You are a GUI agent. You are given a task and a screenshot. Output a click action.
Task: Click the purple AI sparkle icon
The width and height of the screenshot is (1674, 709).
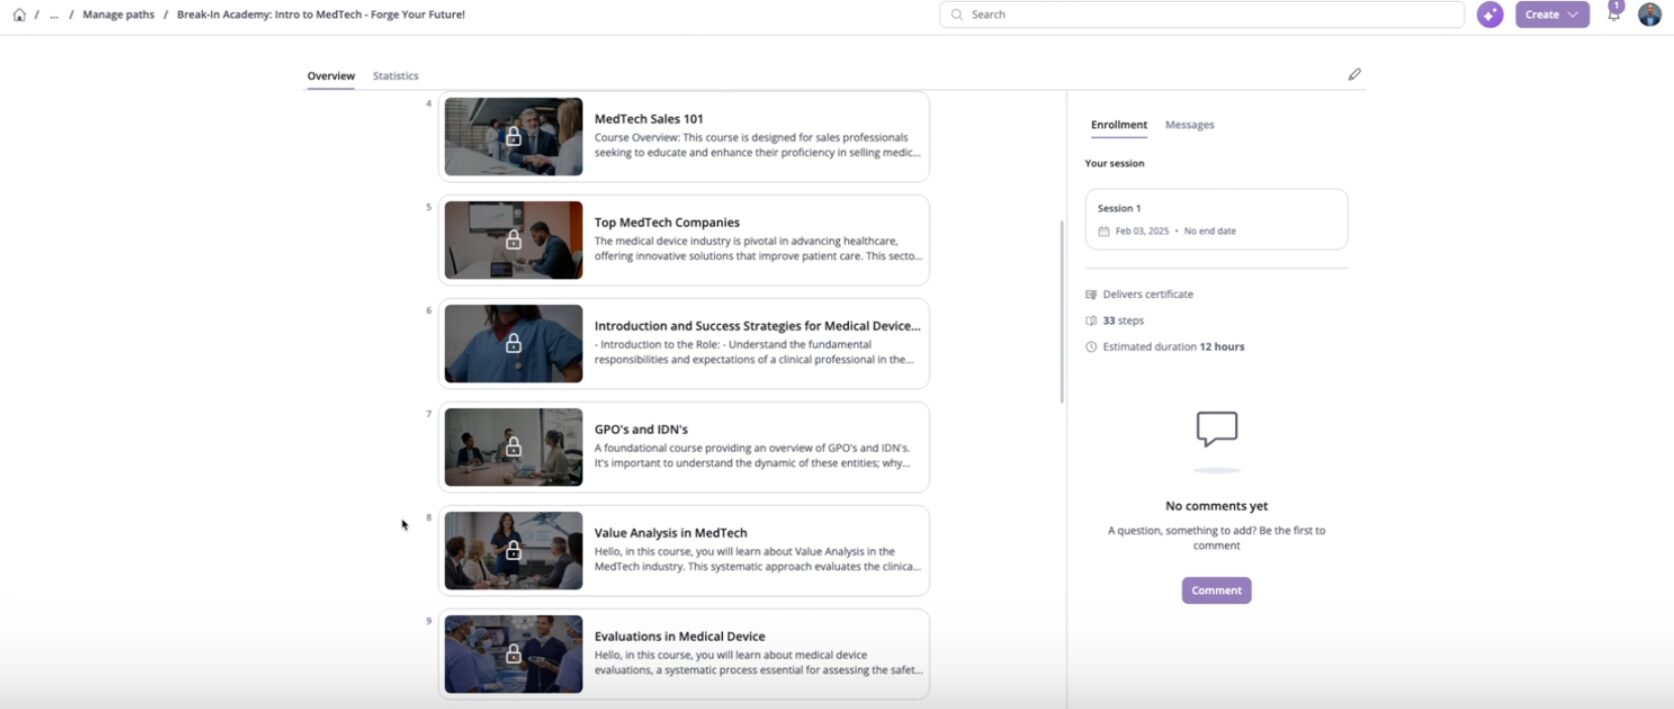pyautogui.click(x=1490, y=15)
